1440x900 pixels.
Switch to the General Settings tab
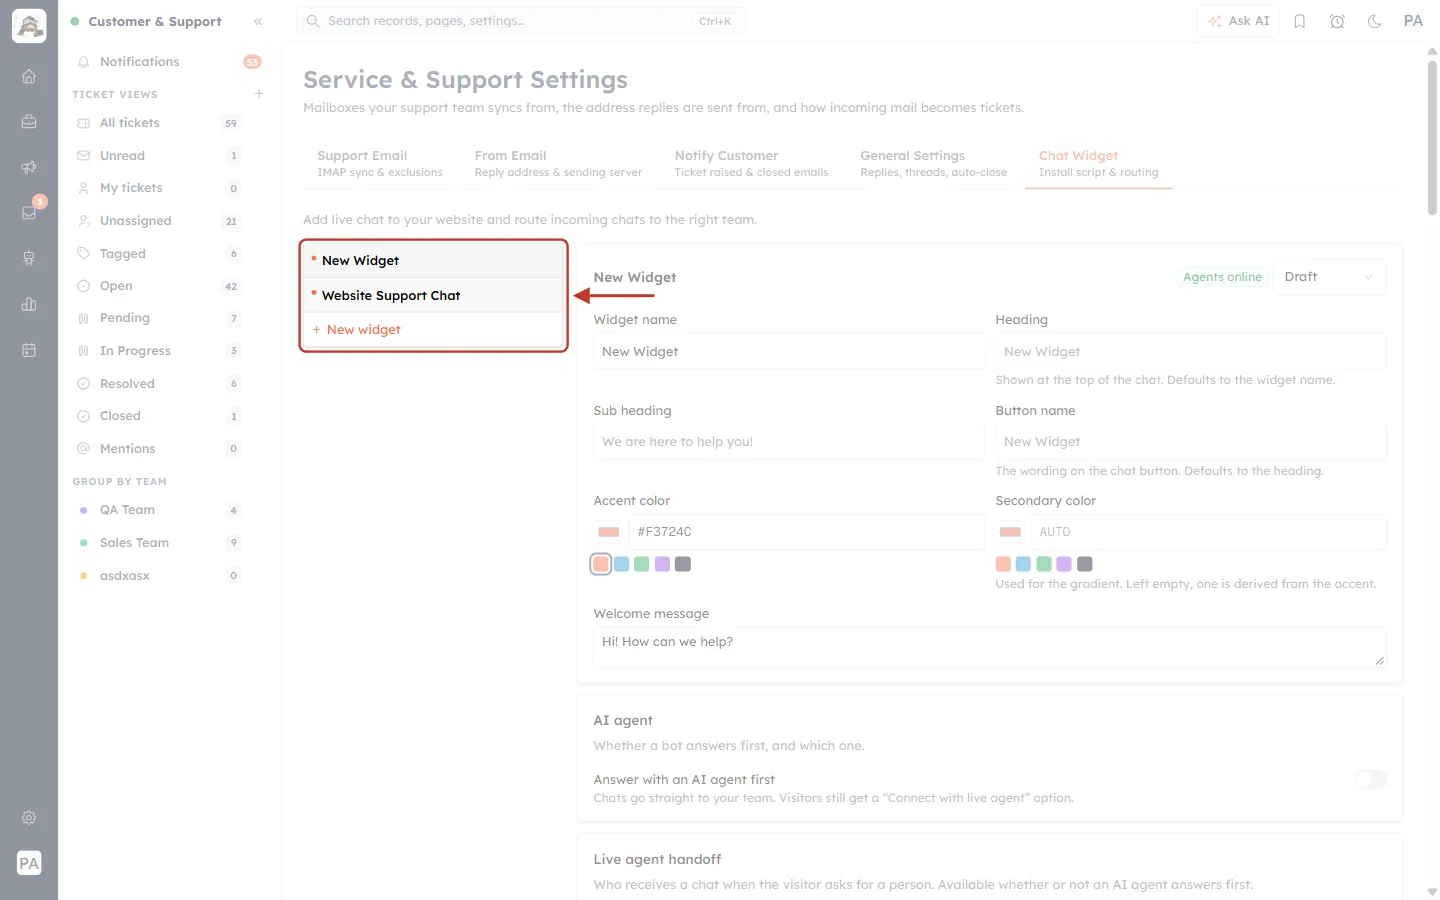point(933,164)
